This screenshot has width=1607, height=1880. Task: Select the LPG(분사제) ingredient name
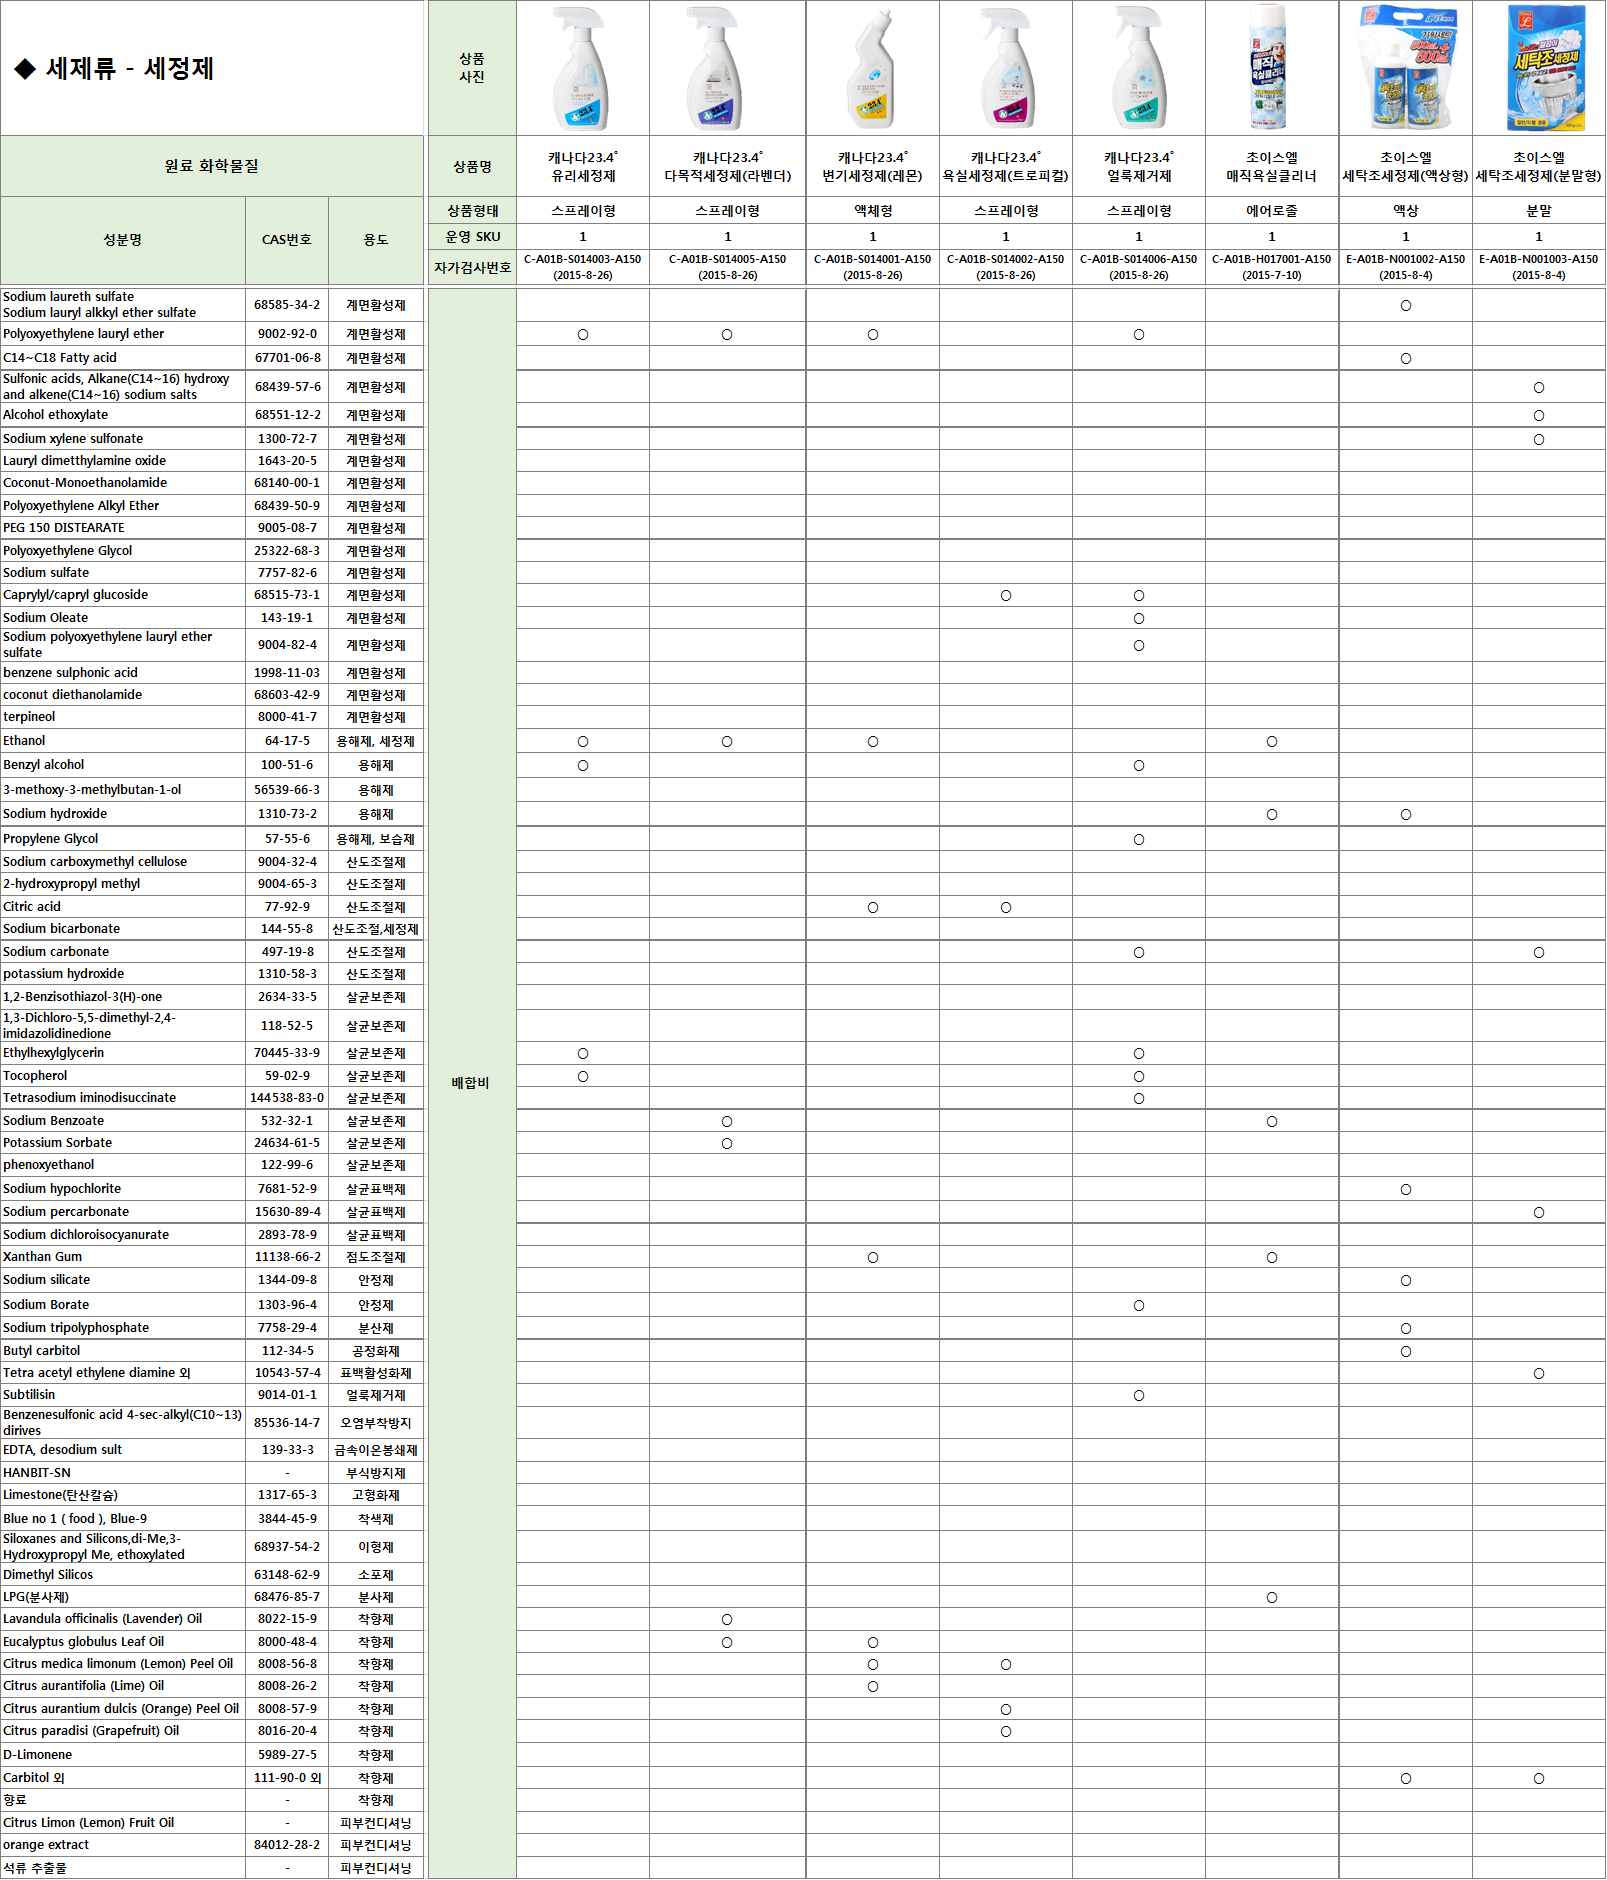(36, 1597)
